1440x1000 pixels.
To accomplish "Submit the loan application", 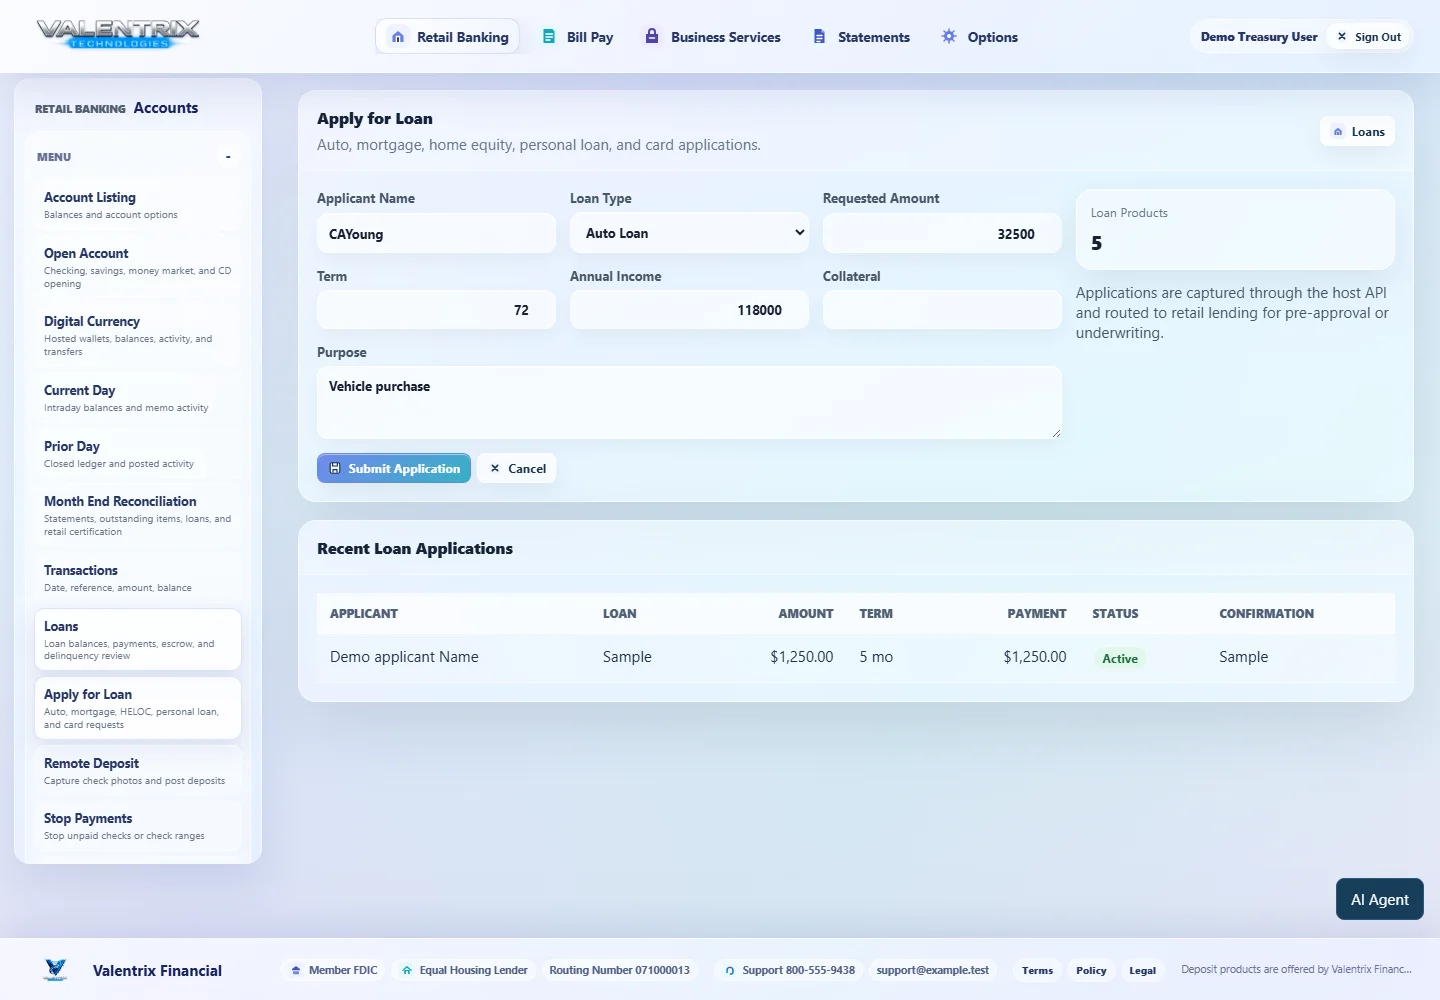I will pos(394,468).
